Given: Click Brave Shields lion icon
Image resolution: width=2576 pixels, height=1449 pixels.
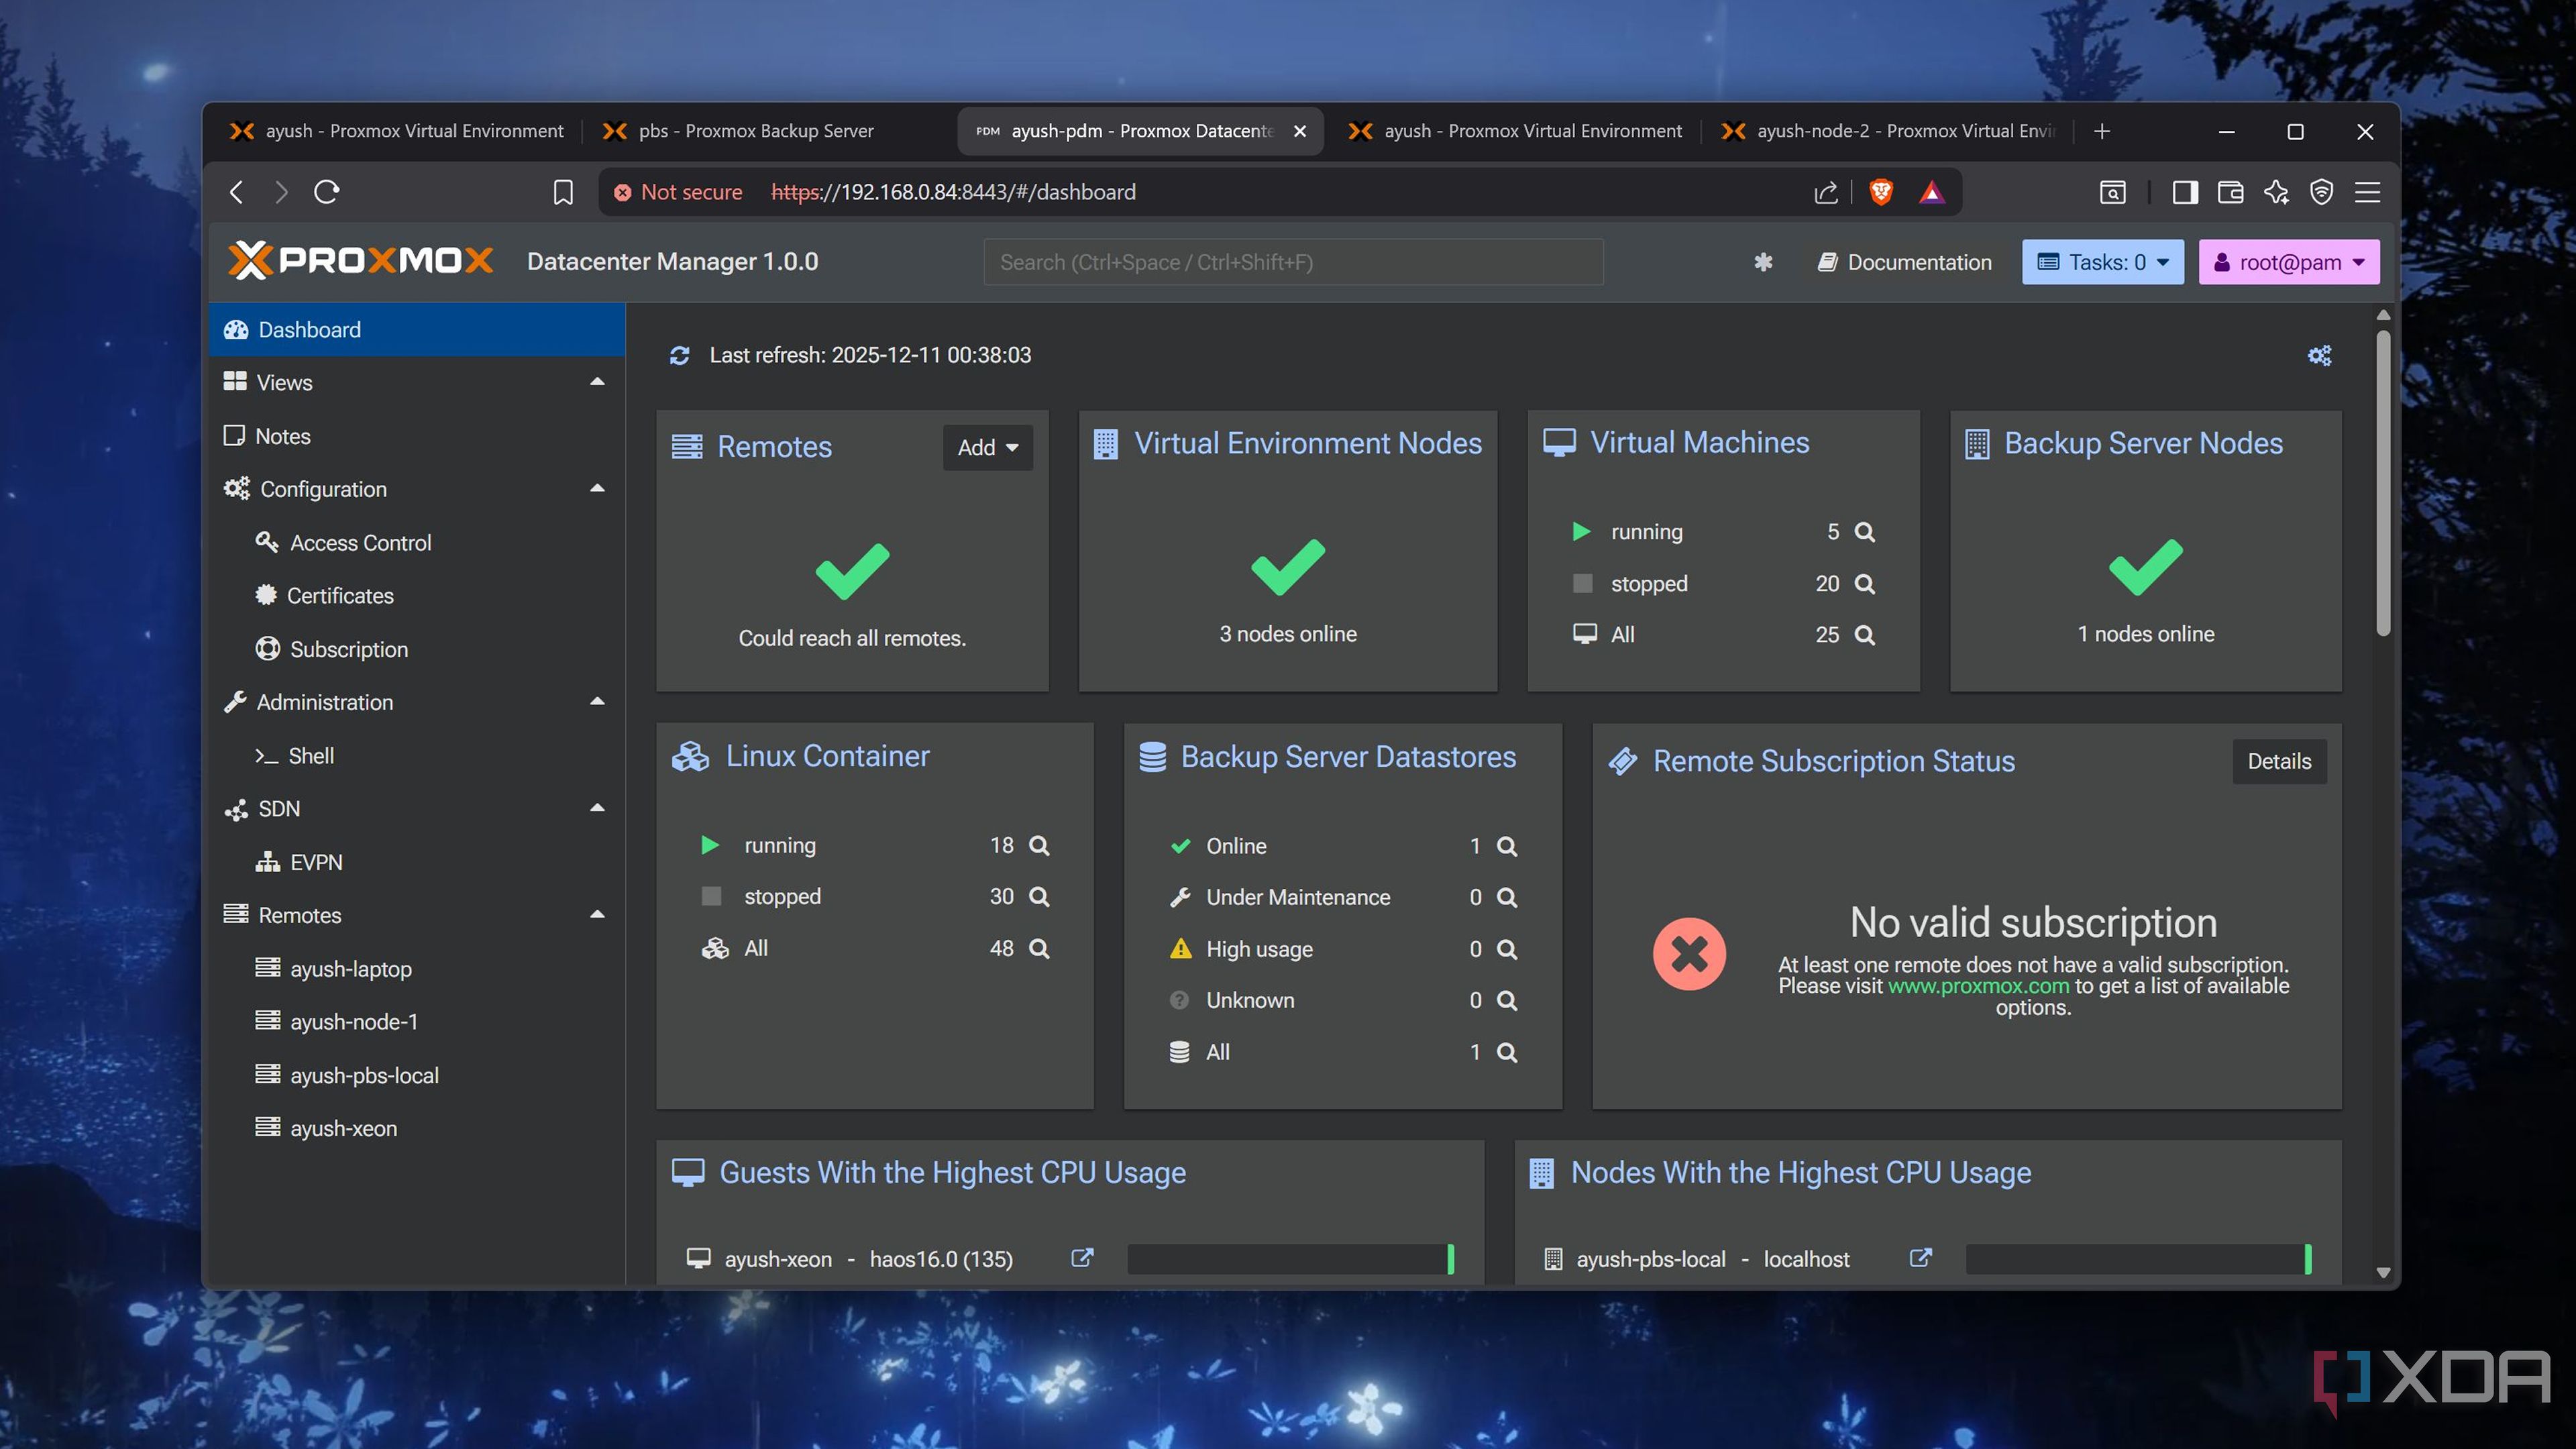Looking at the screenshot, I should click(1881, 192).
